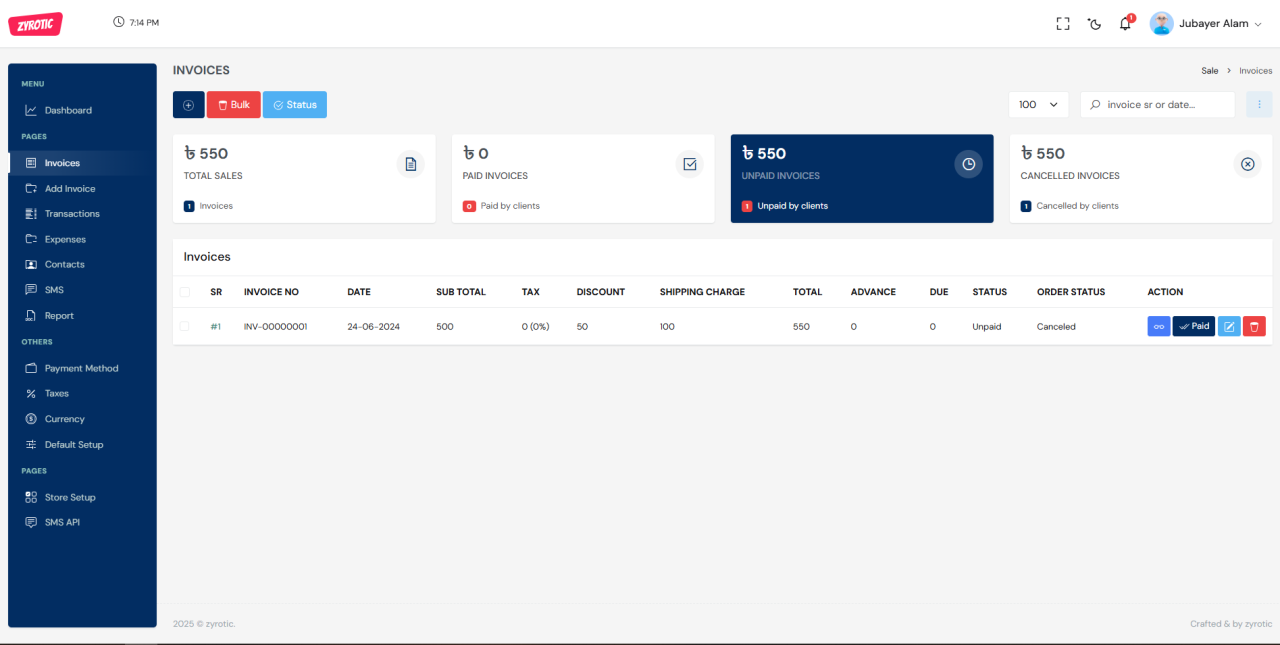Click the search magnifier in search box
Image resolution: width=1280 pixels, height=645 pixels.
pyautogui.click(x=1095, y=104)
